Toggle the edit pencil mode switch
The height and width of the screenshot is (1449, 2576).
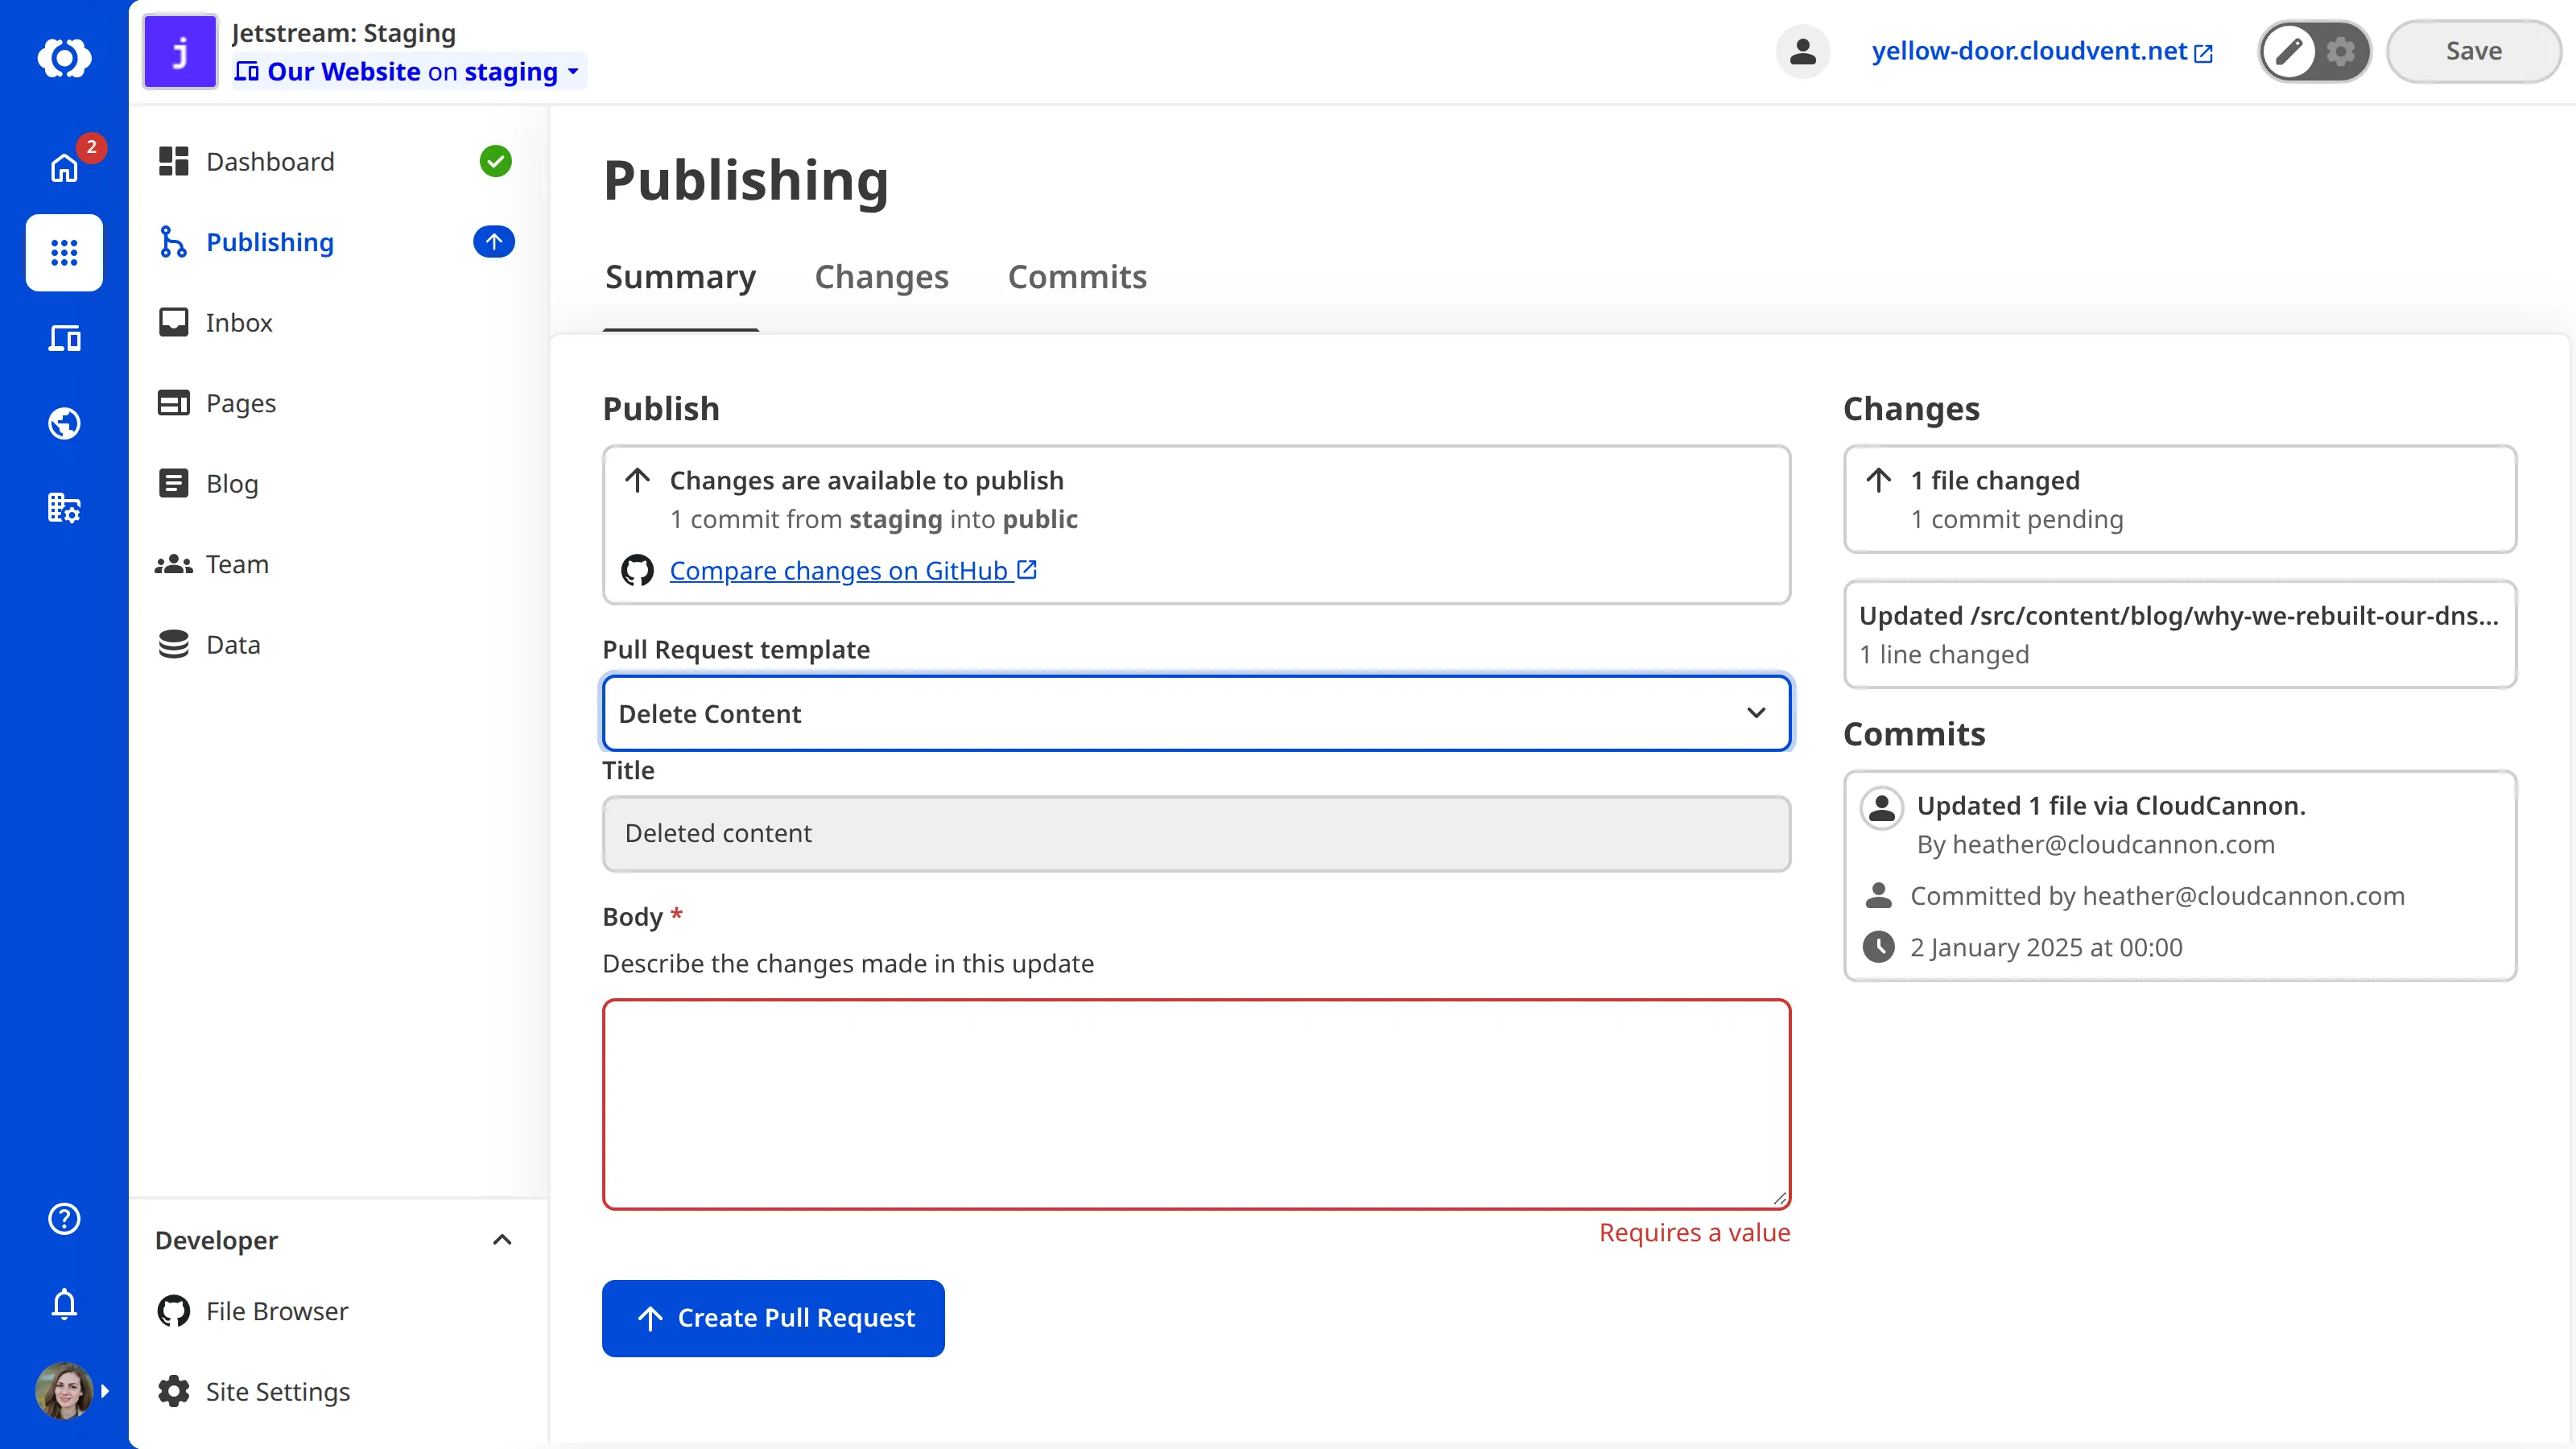point(2289,51)
